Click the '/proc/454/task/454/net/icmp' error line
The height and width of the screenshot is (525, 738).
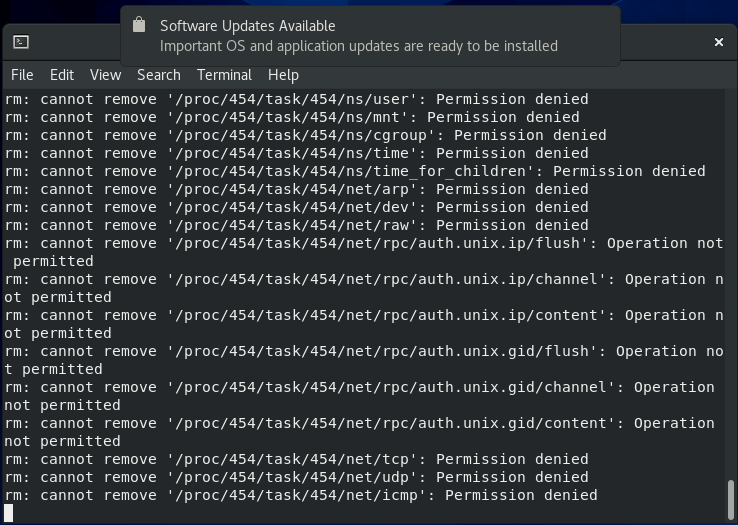[x=300, y=495]
